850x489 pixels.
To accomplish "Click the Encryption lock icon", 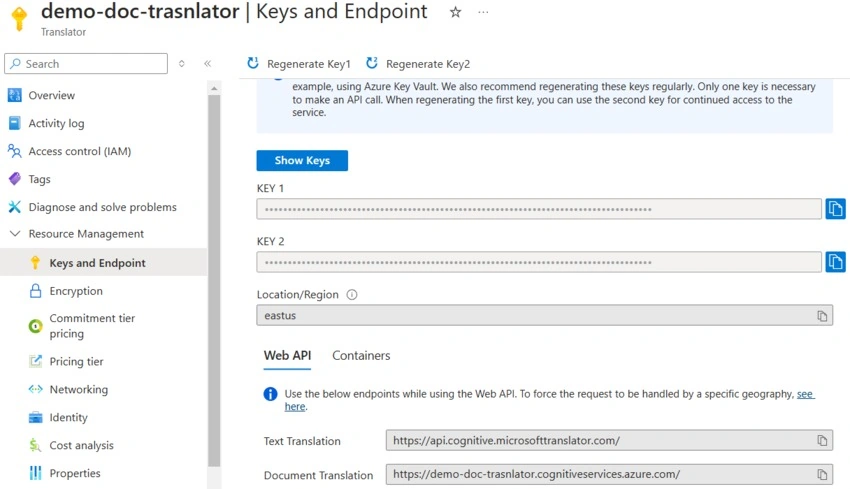I will [x=35, y=291].
